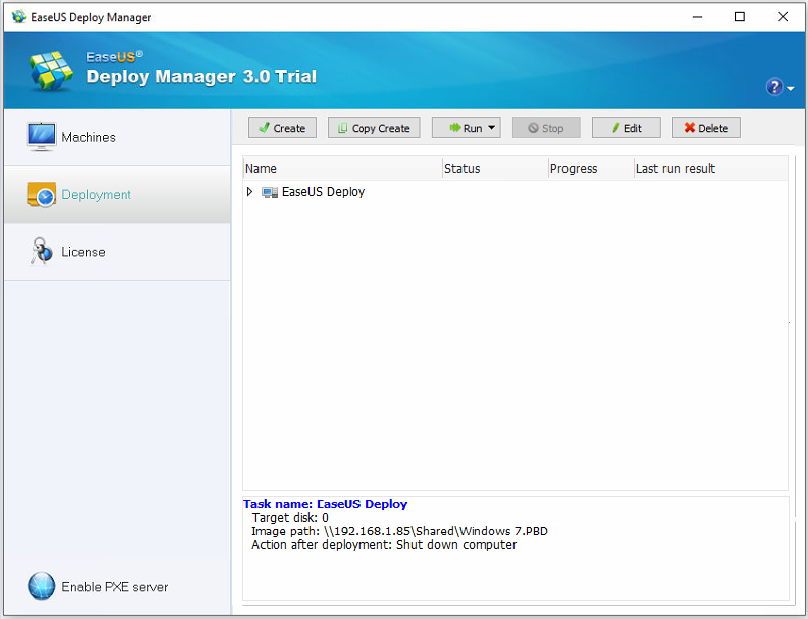808x619 pixels.
Task: Click the 'Target disk: 0' line
Action: click(290, 517)
